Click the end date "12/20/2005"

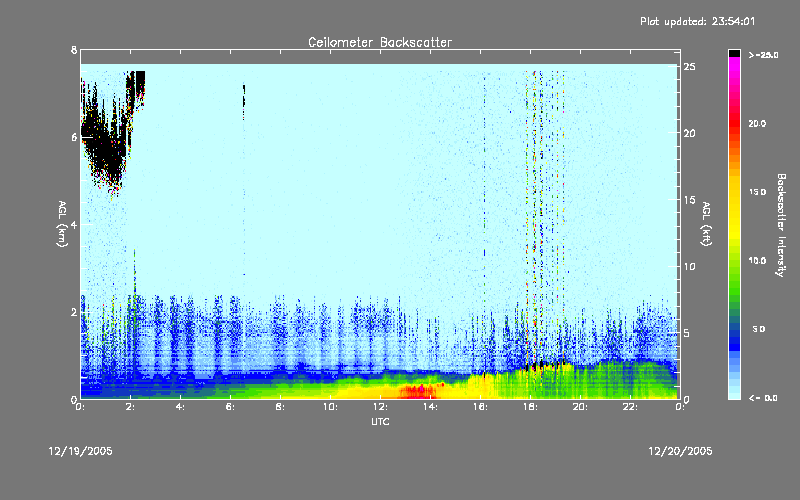680,451
